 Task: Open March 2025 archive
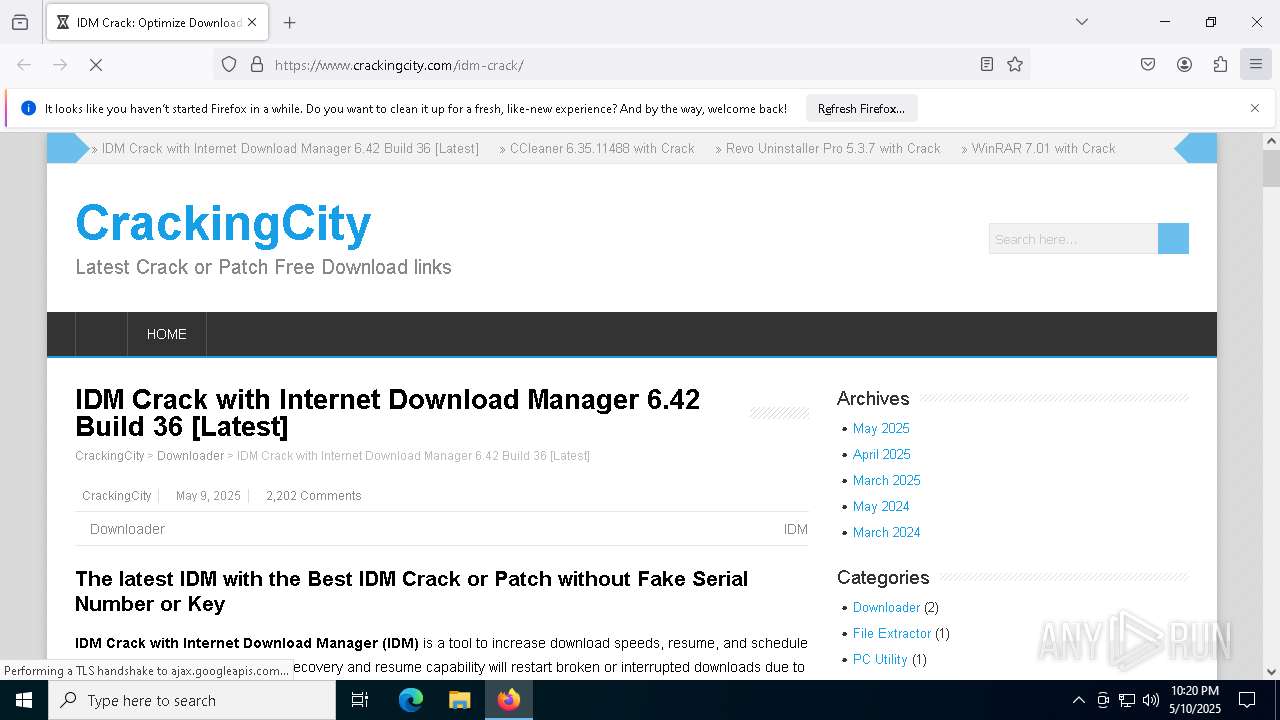pos(887,480)
